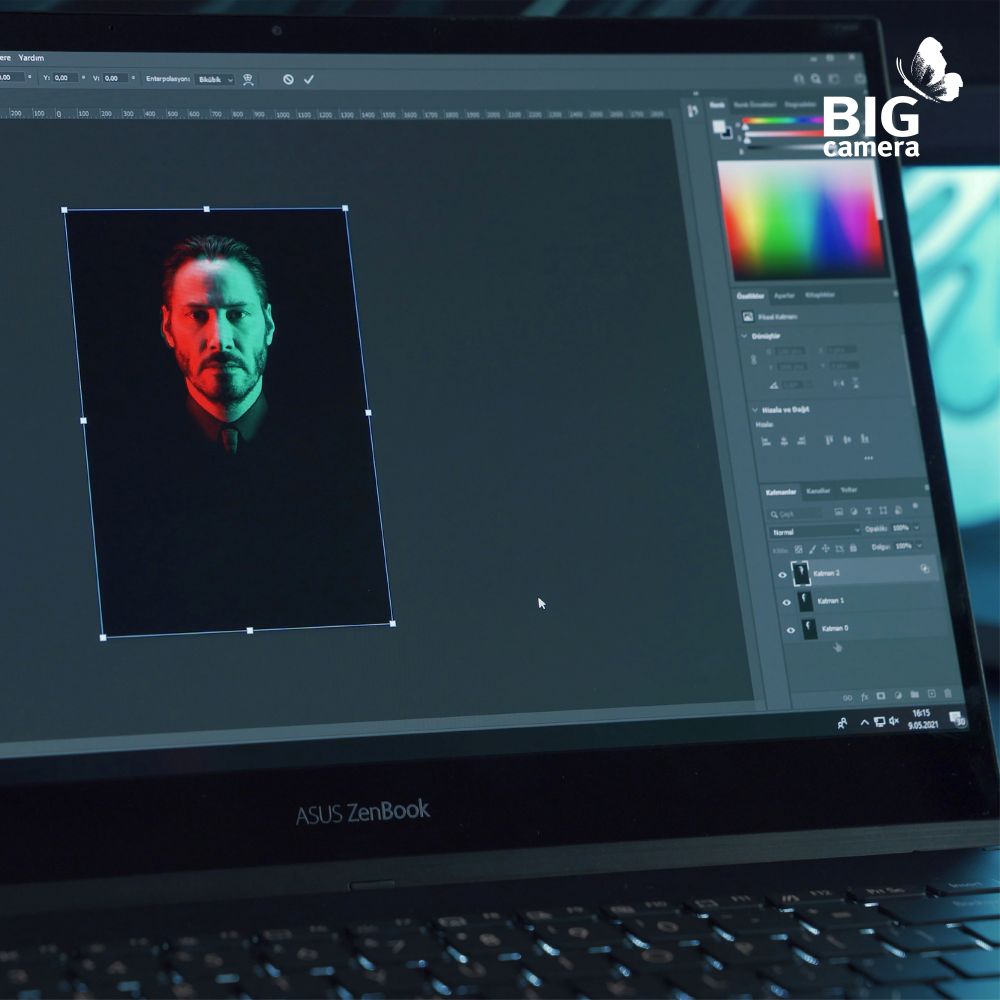Screen dimensions: 1000x1000
Task: Switch to the Ayarlar tab
Action: tap(784, 295)
